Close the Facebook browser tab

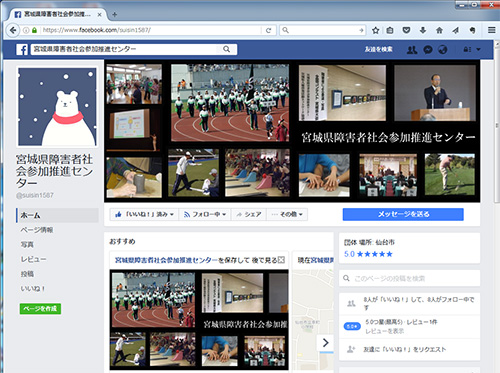99,15
